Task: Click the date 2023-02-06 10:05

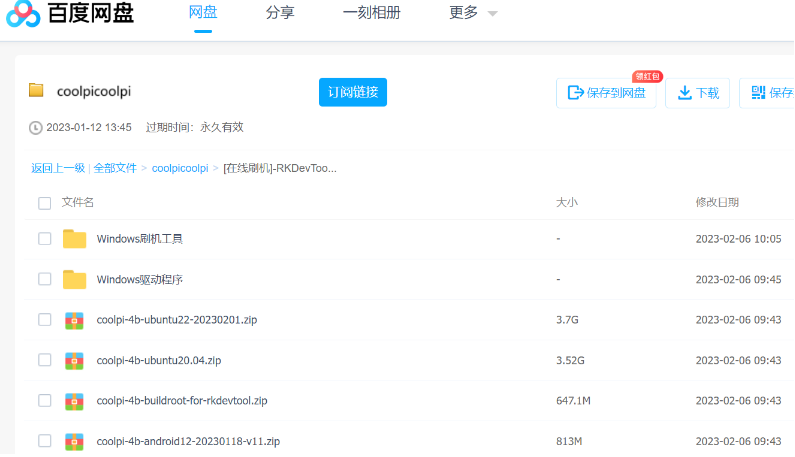Action: [738, 239]
